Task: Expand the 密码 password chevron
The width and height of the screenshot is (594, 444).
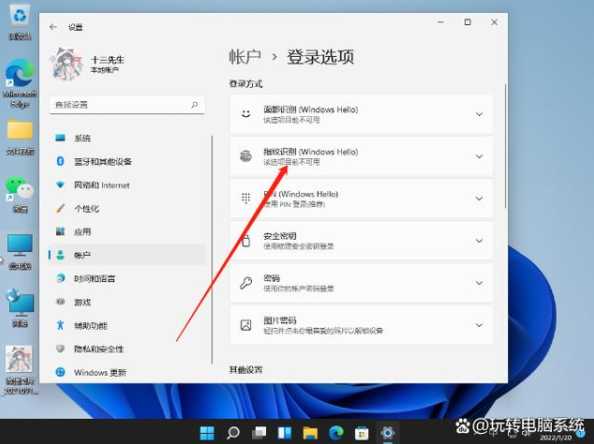Action: click(479, 283)
